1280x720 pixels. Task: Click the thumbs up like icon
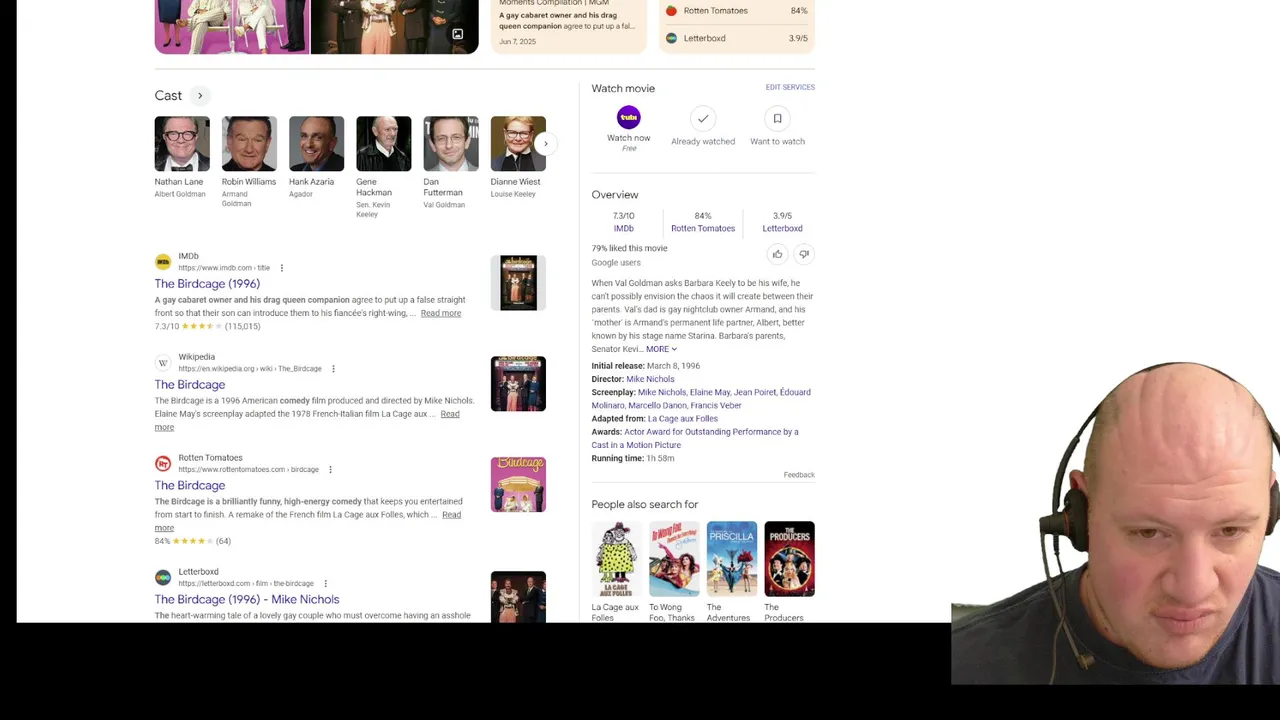click(777, 254)
